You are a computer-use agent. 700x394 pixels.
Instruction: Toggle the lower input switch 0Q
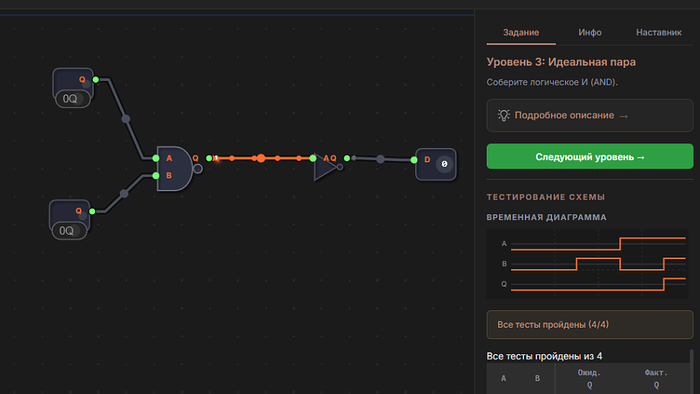[x=69, y=231]
